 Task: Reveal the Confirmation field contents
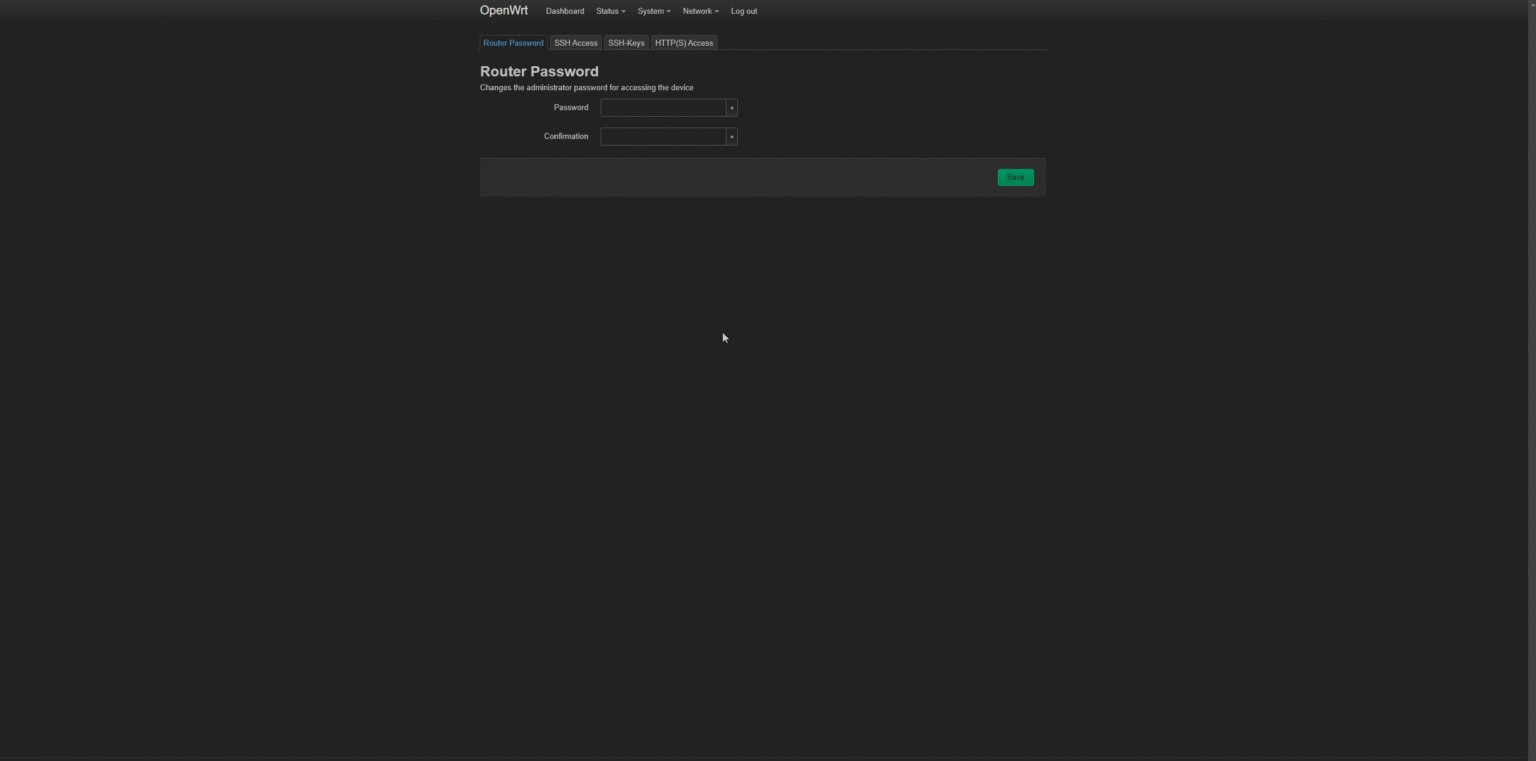click(x=732, y=137)
